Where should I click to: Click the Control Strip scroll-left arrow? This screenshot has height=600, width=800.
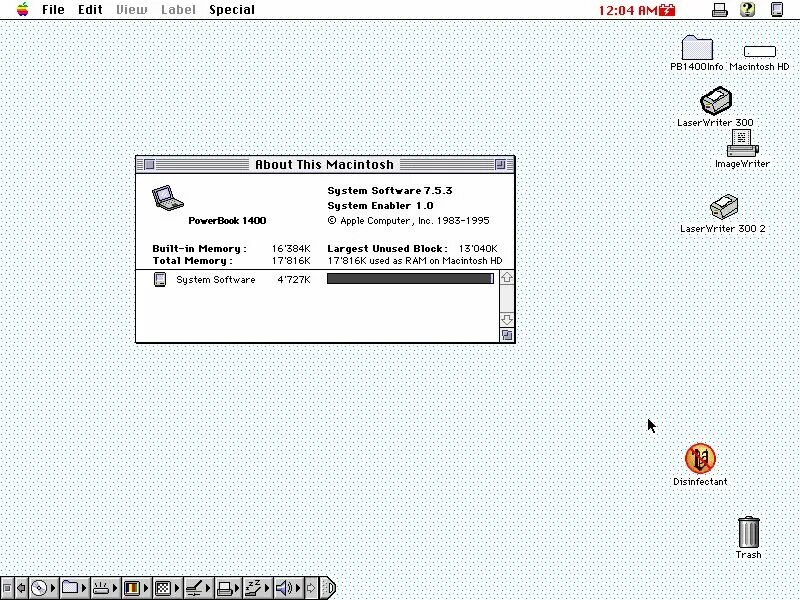click(x=21, y=588)
